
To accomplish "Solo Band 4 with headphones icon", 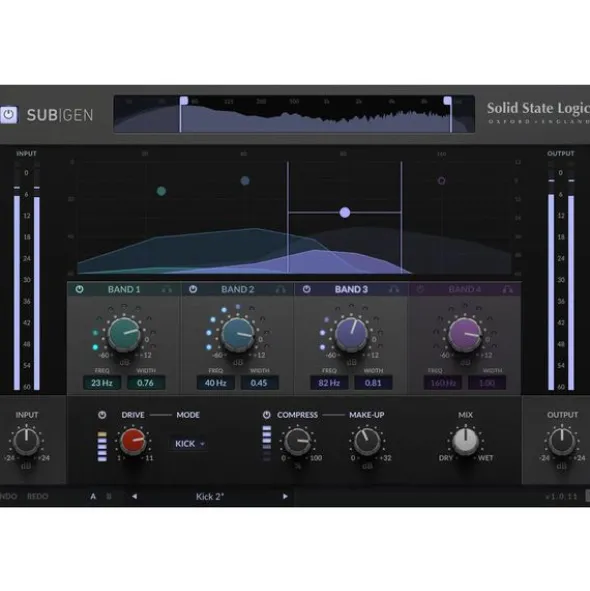I will pos(507,289).
